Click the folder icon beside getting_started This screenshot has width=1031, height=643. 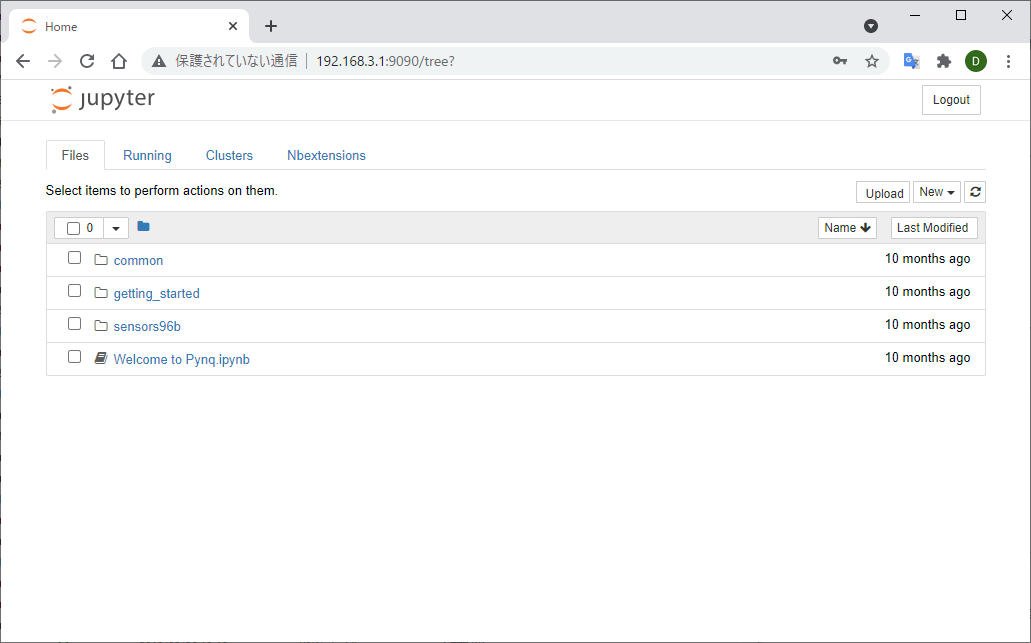[x=101, y=293]
